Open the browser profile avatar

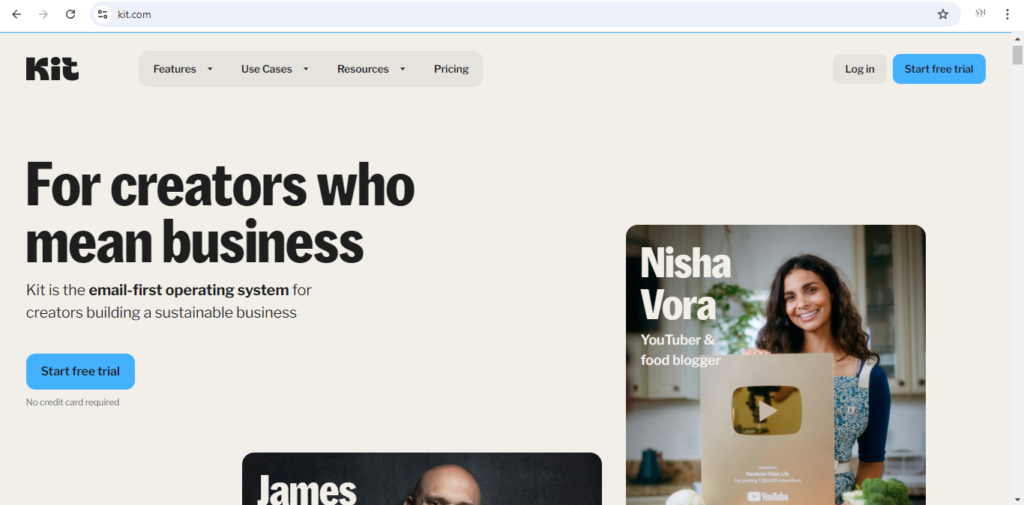click(x=980, y=14)
